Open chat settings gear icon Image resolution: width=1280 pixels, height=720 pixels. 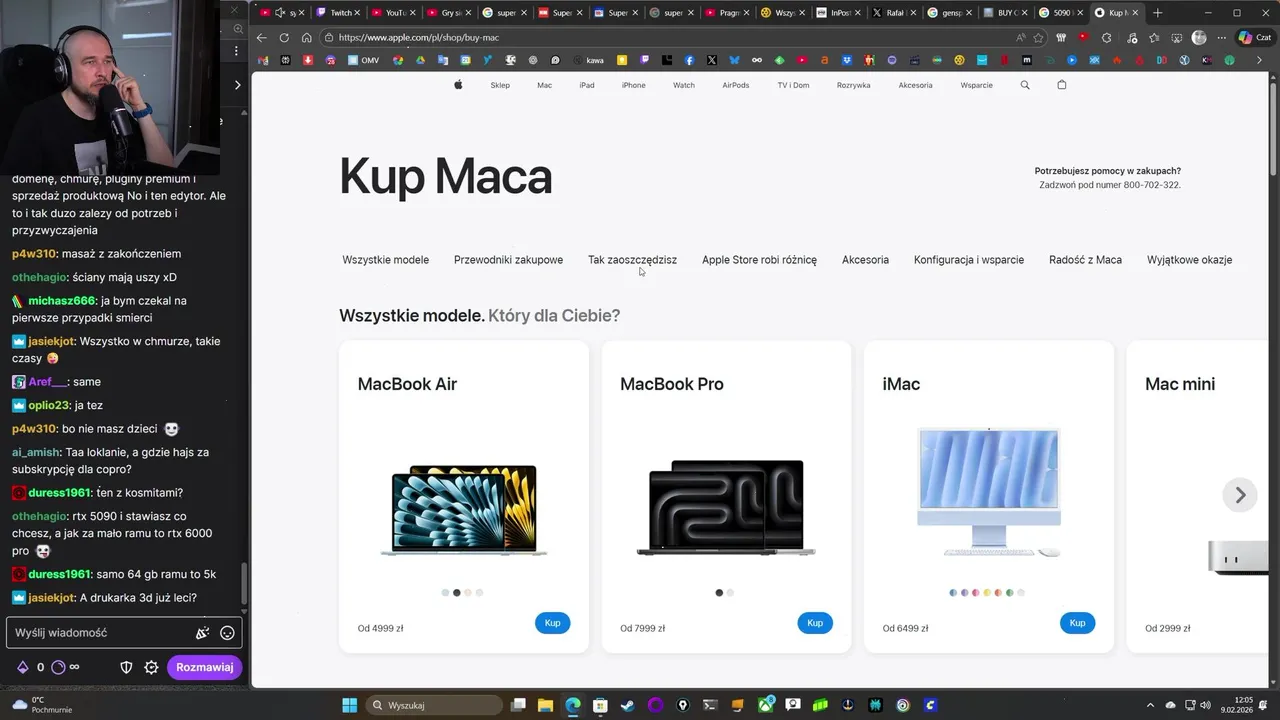coord(151,667)
